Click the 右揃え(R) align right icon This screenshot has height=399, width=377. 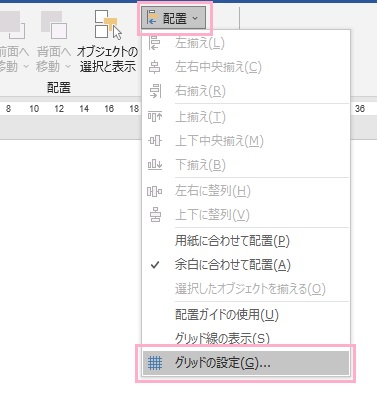(x=155, y=91)
